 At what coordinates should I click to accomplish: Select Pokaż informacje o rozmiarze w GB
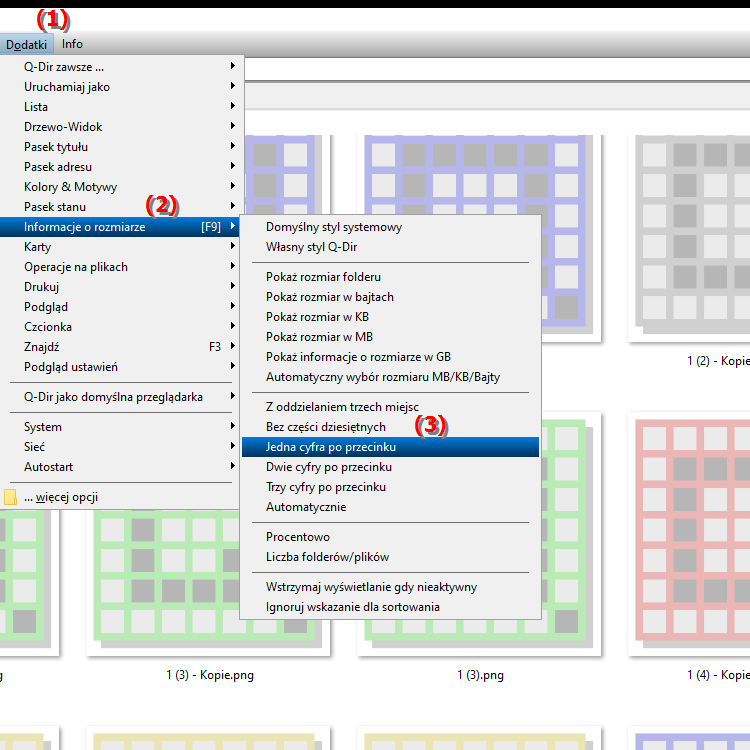[390, 357]
